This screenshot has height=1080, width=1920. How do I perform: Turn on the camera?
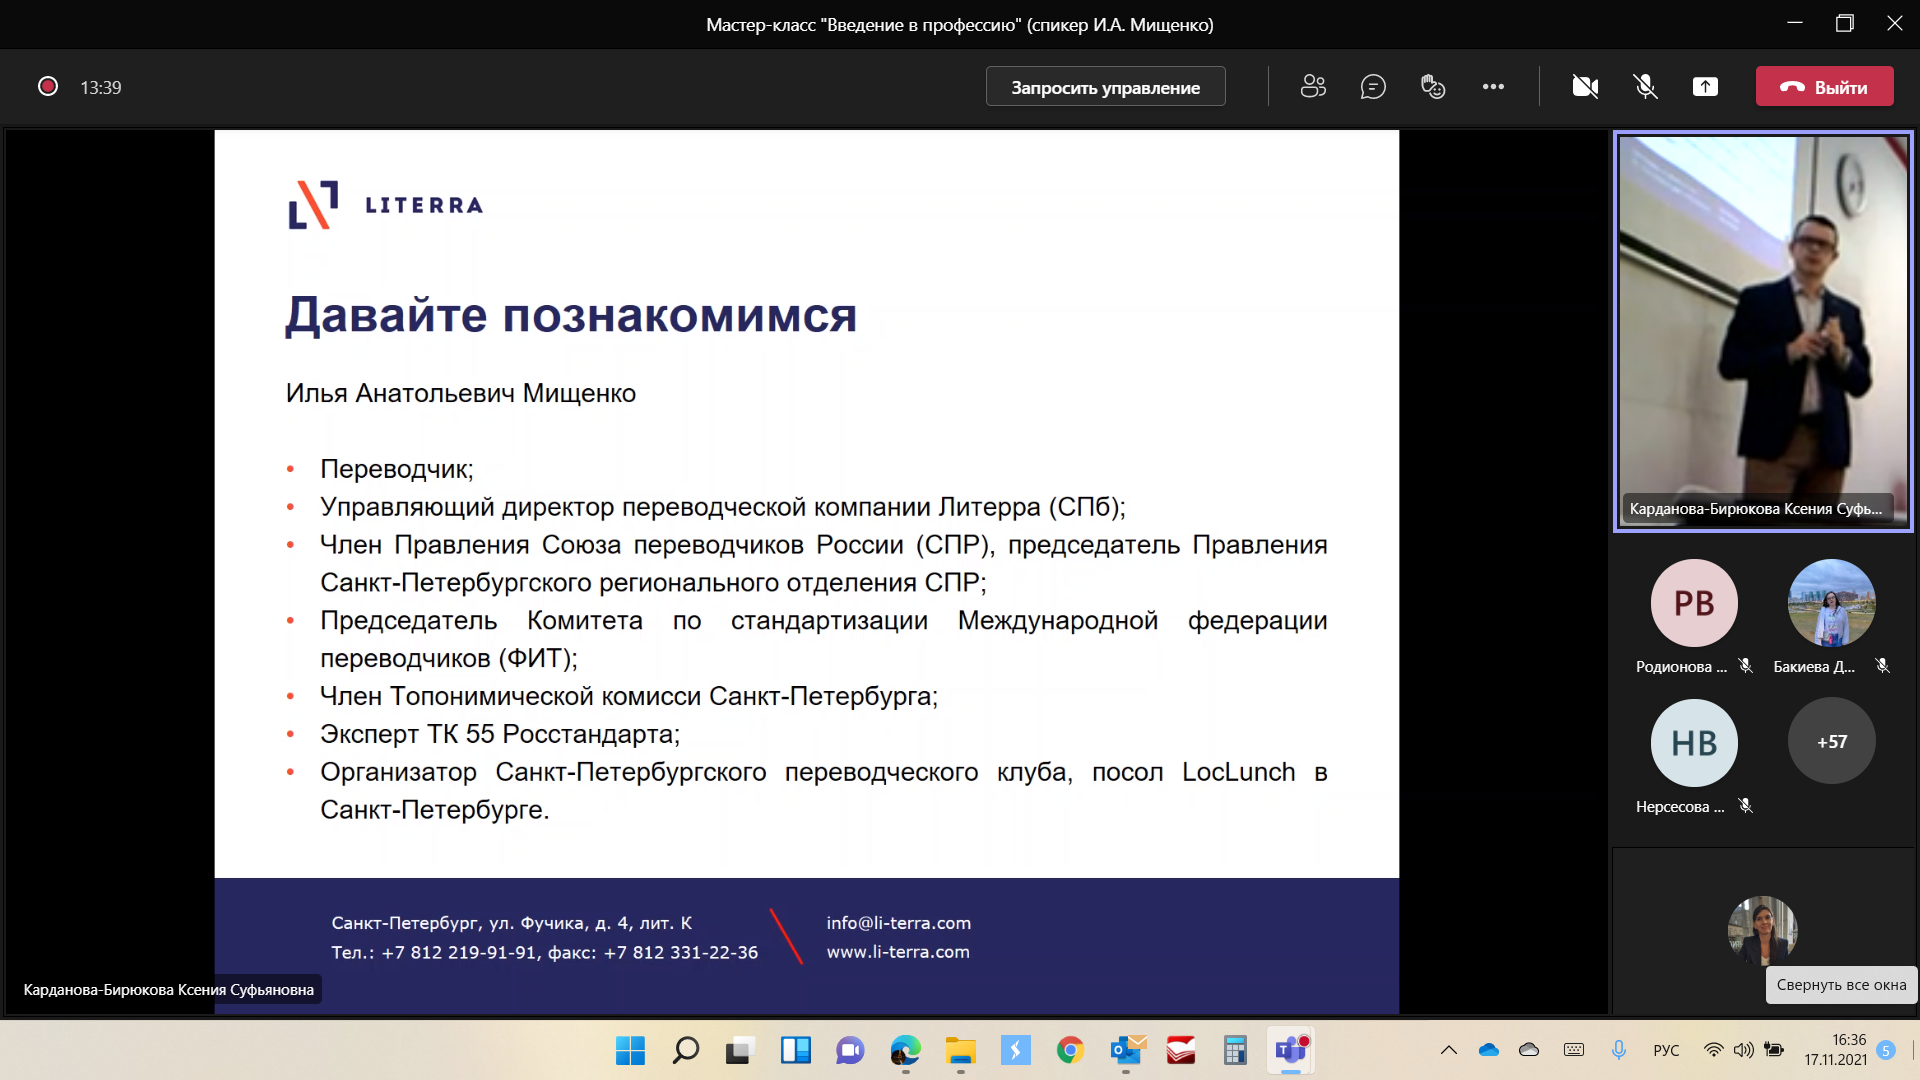[x=1584, y=87]
